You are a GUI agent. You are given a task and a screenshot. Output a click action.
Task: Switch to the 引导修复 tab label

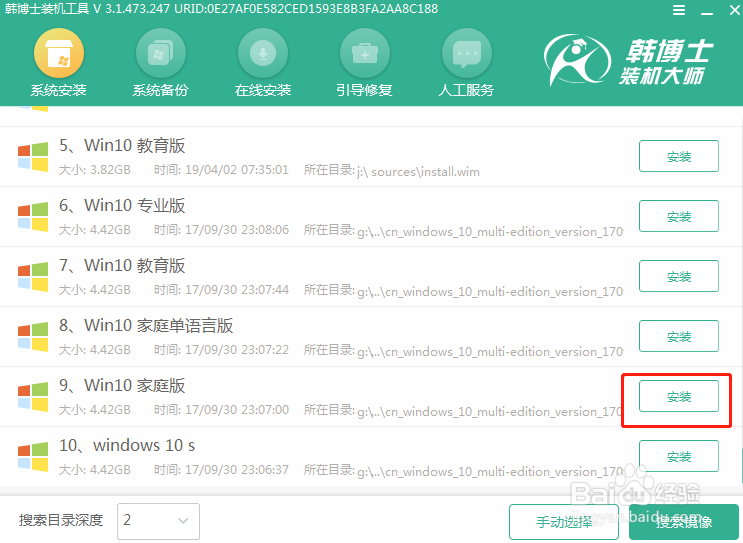365,90
